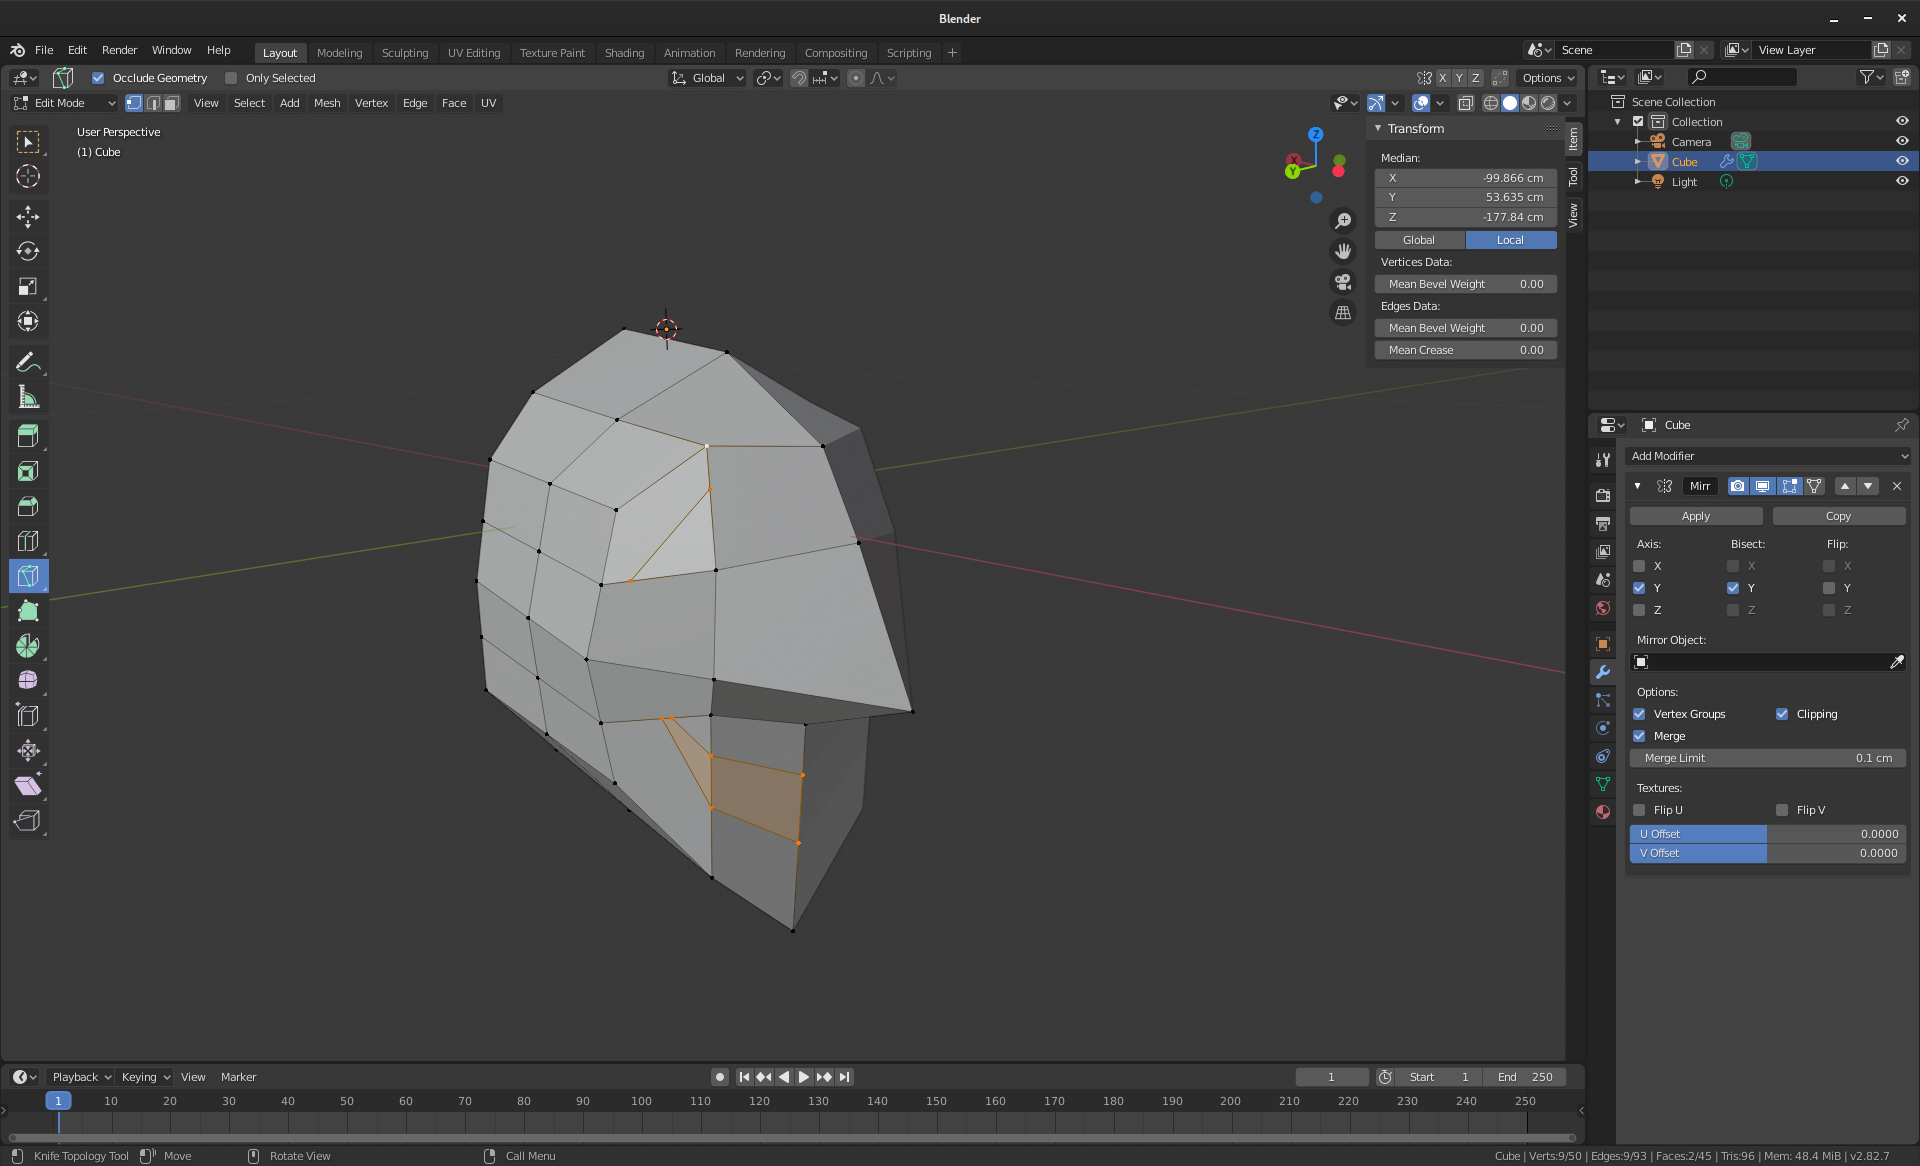Uncheck the Clipping option
Screen dimensions: 1920x1166
pos(1782,714)
